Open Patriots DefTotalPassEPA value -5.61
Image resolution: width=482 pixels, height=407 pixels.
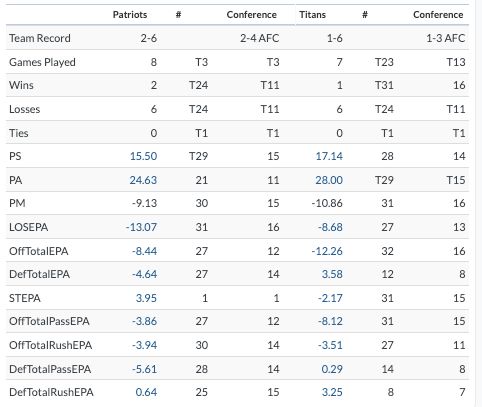[144, 369]
